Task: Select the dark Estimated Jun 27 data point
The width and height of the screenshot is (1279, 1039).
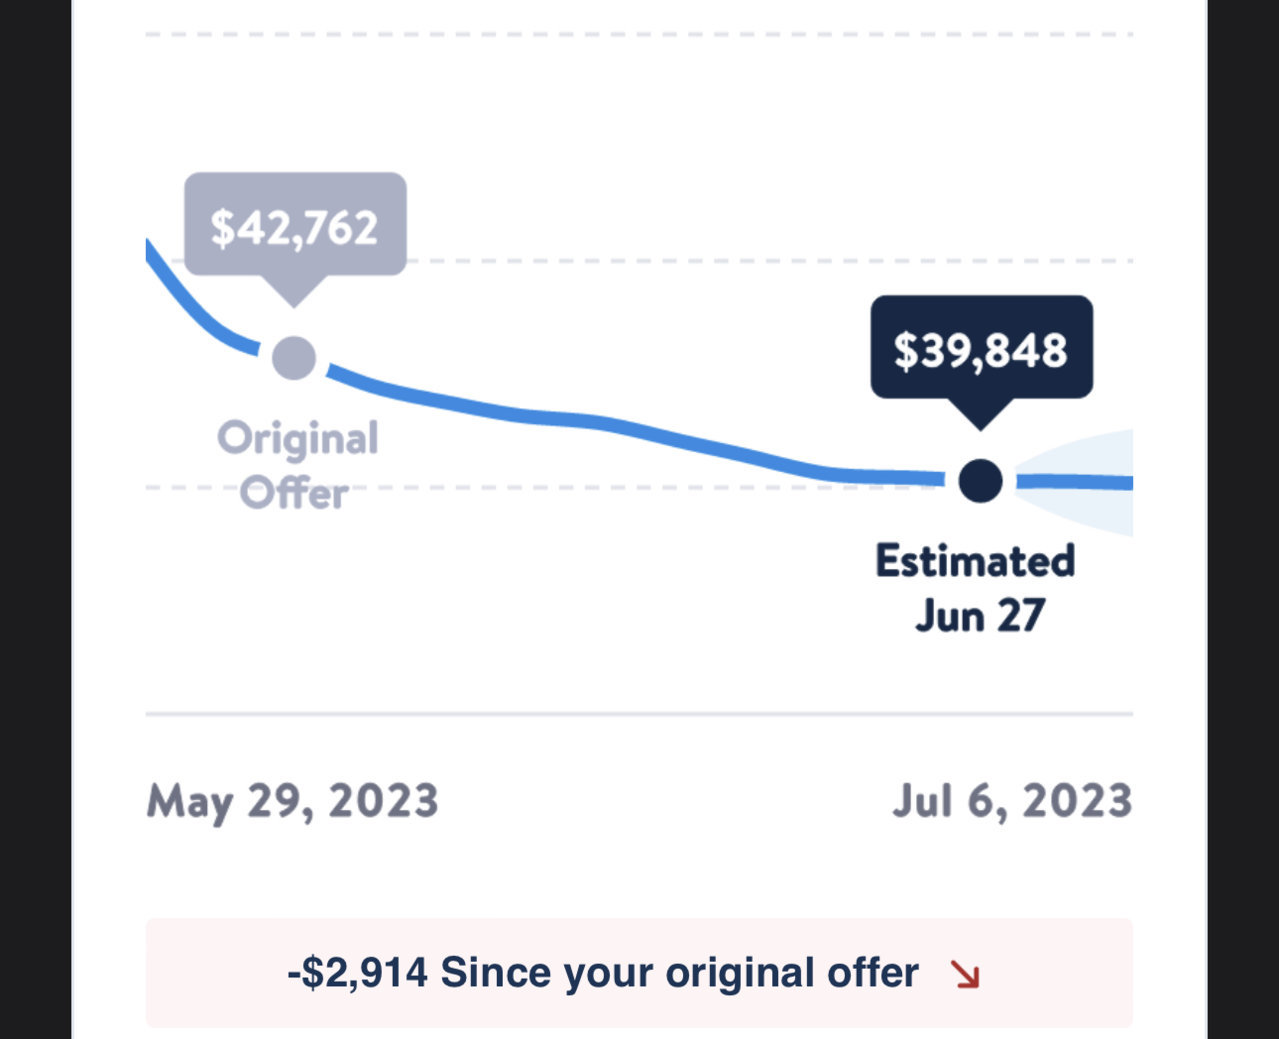Action: click(980, 481)
